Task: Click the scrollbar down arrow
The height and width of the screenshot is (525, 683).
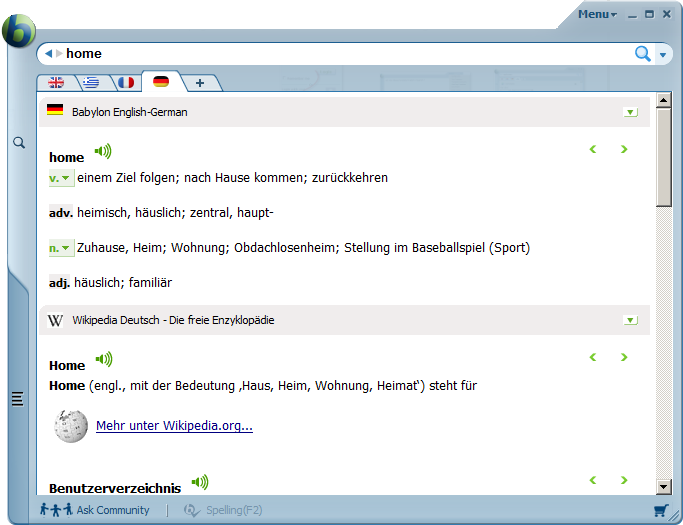Action: [x=663, y=487]
